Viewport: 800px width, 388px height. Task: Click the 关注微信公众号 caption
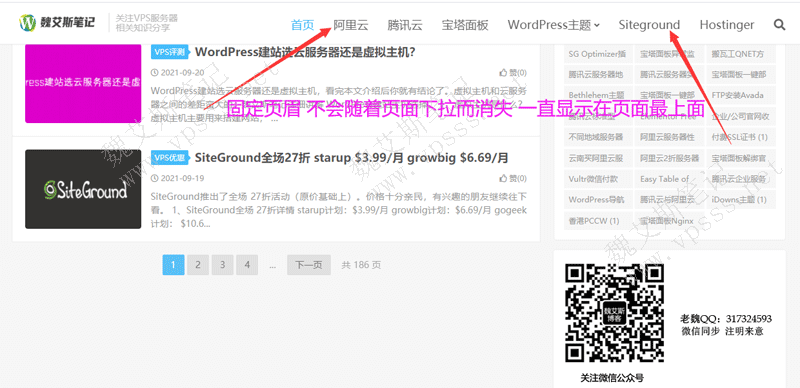(x=612, y=378)
